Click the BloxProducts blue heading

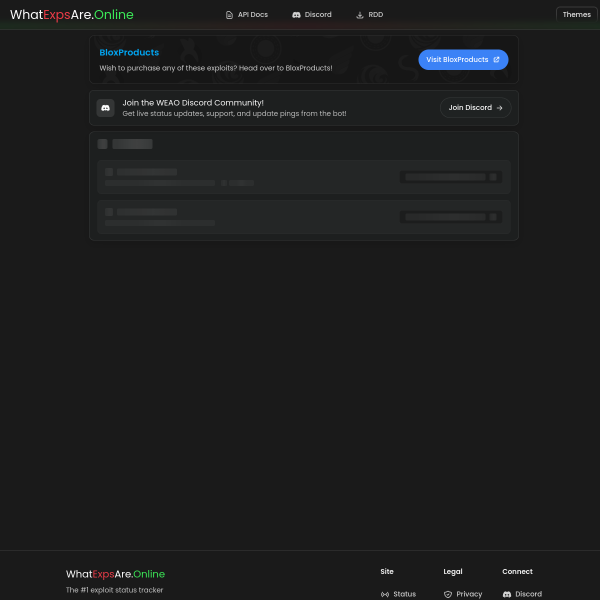(x=129, y=52)
